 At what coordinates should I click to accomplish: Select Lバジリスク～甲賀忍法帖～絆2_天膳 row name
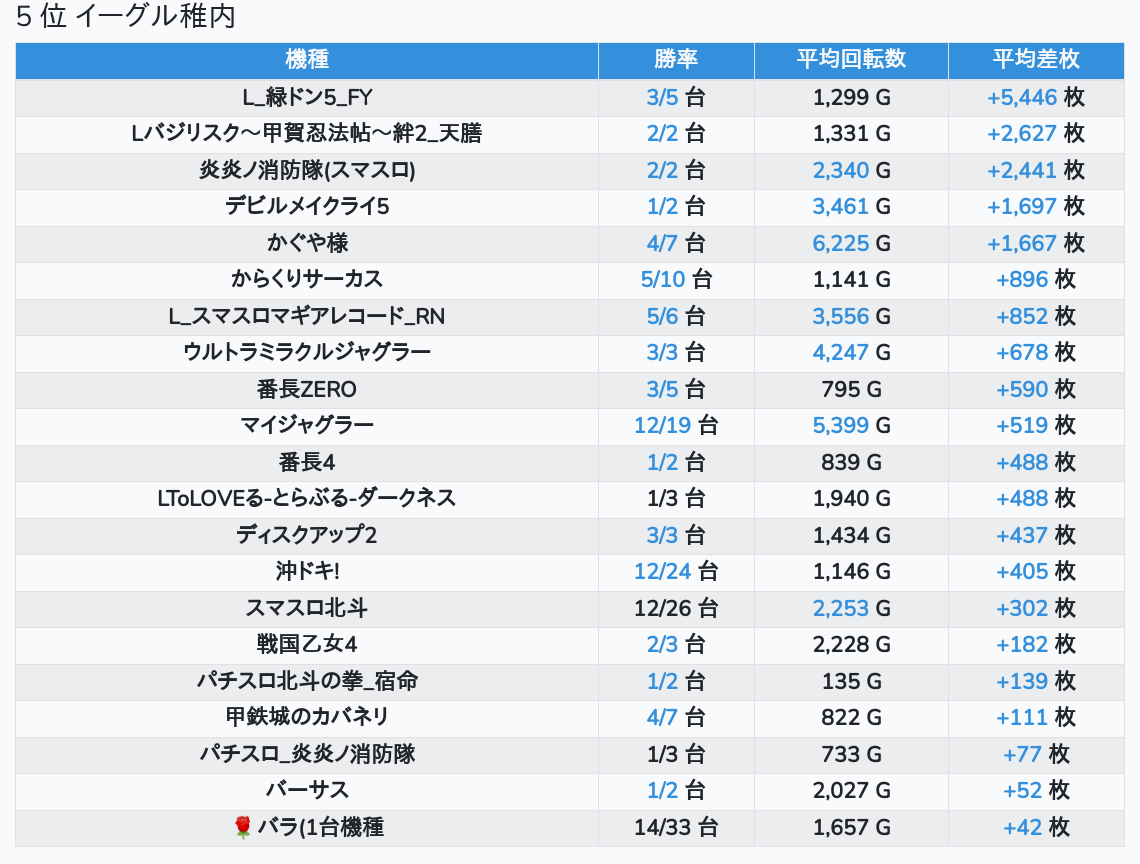coord(307,134)
